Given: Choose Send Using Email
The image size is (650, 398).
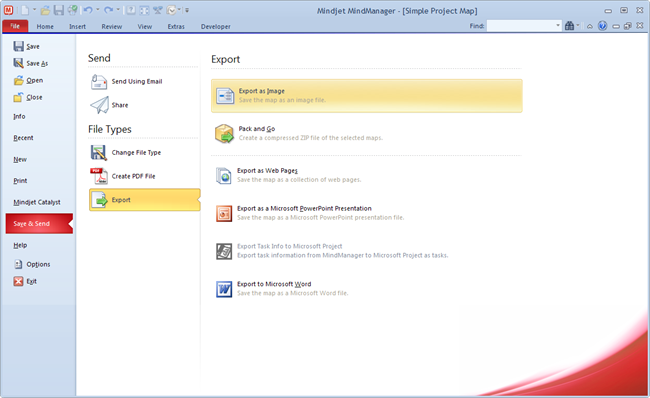Looking at the screenshot, I should (127, 81).
